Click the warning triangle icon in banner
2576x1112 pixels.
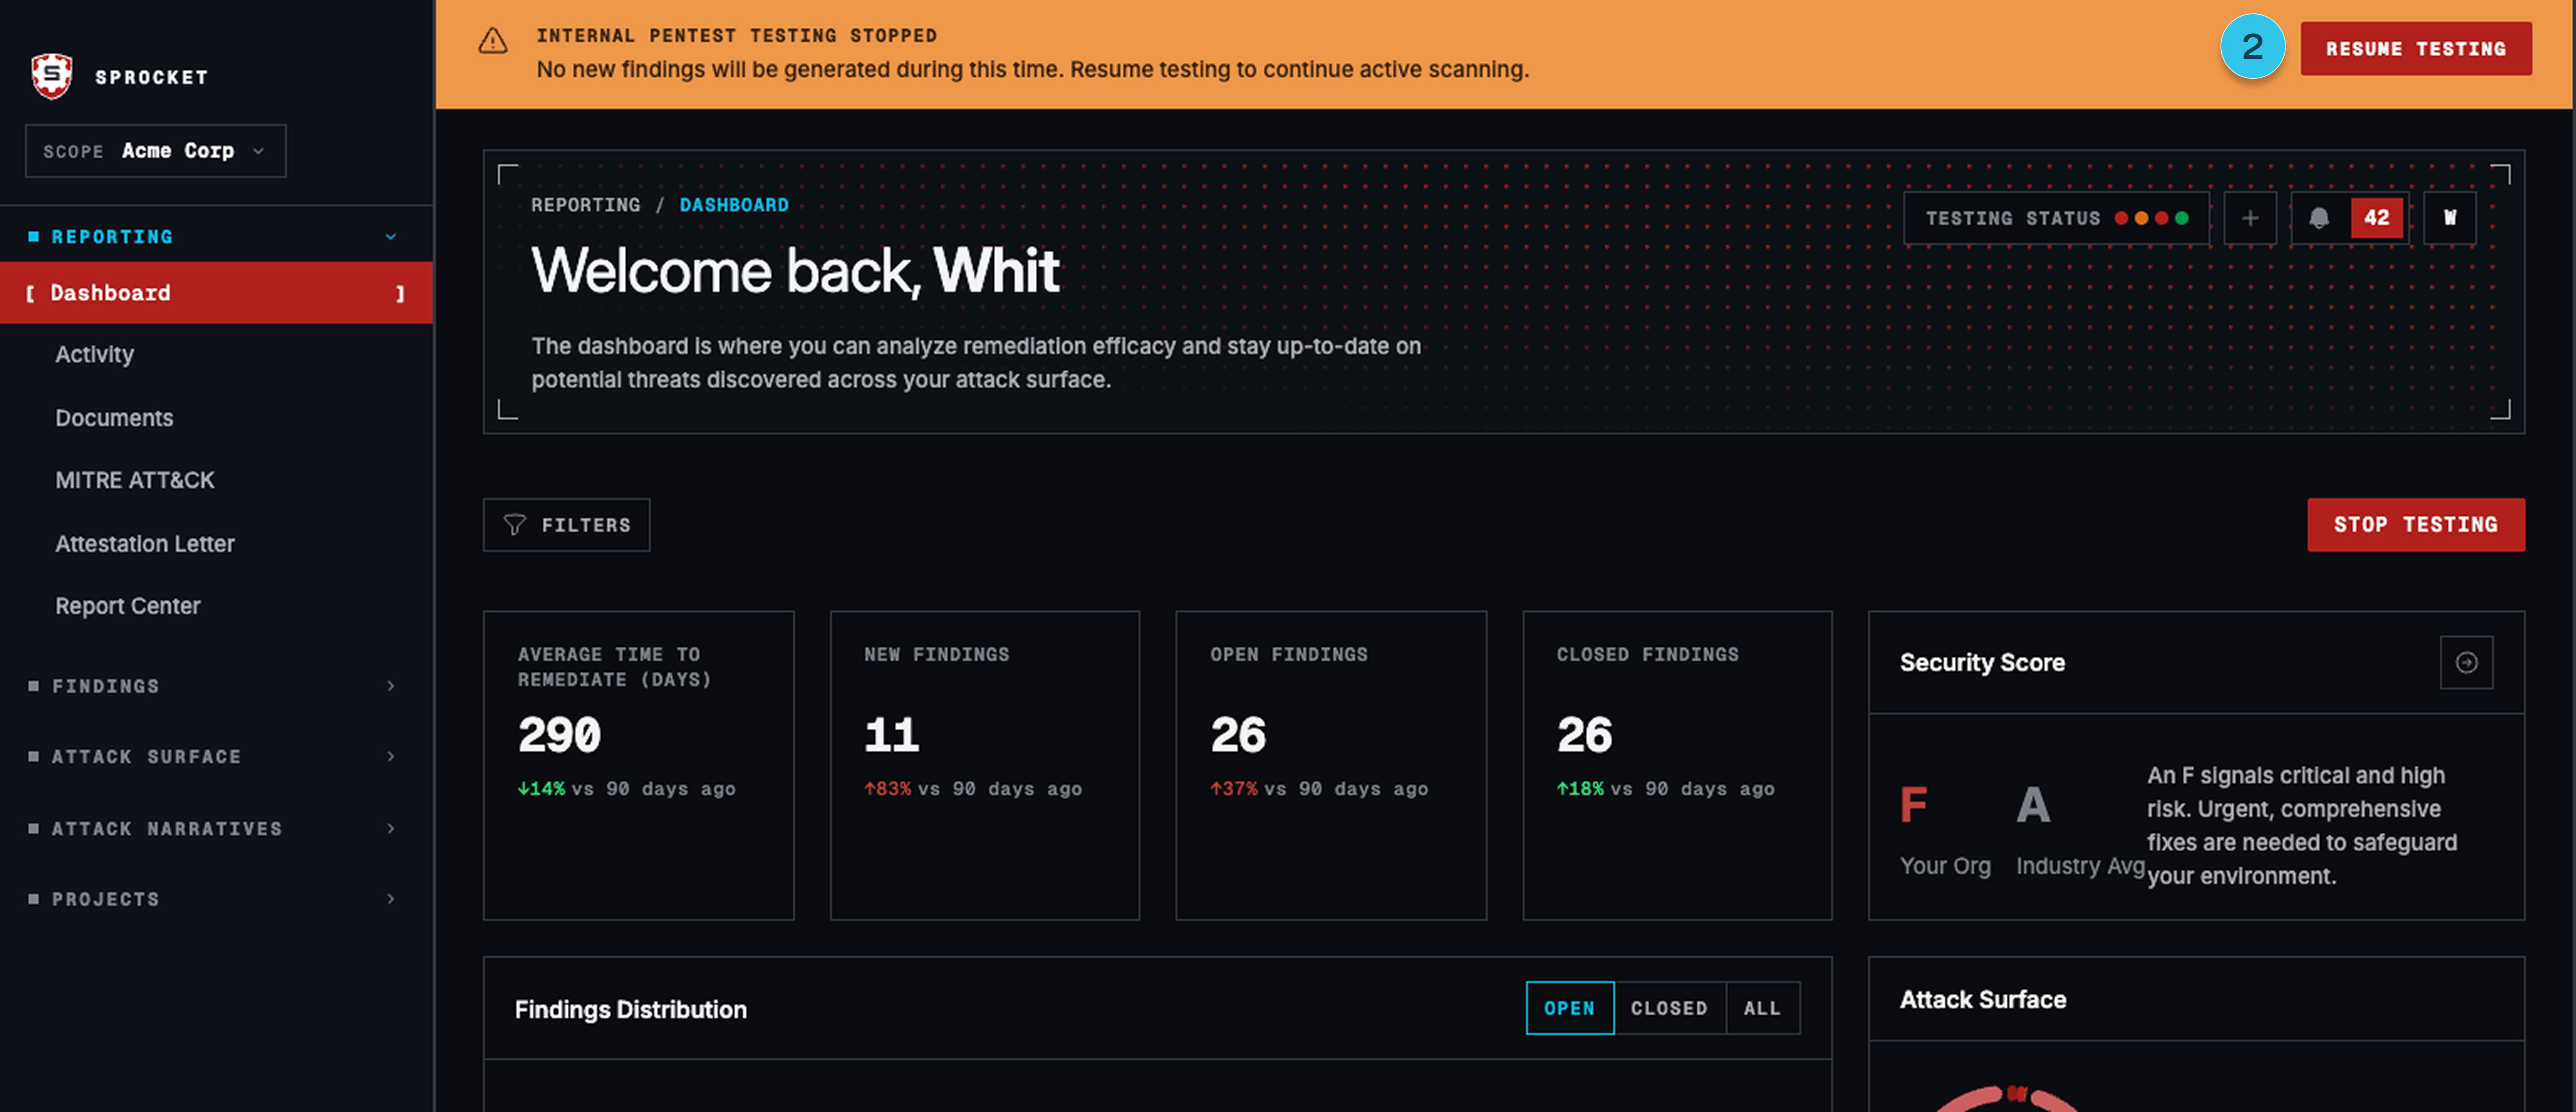(x=493, y=41)
